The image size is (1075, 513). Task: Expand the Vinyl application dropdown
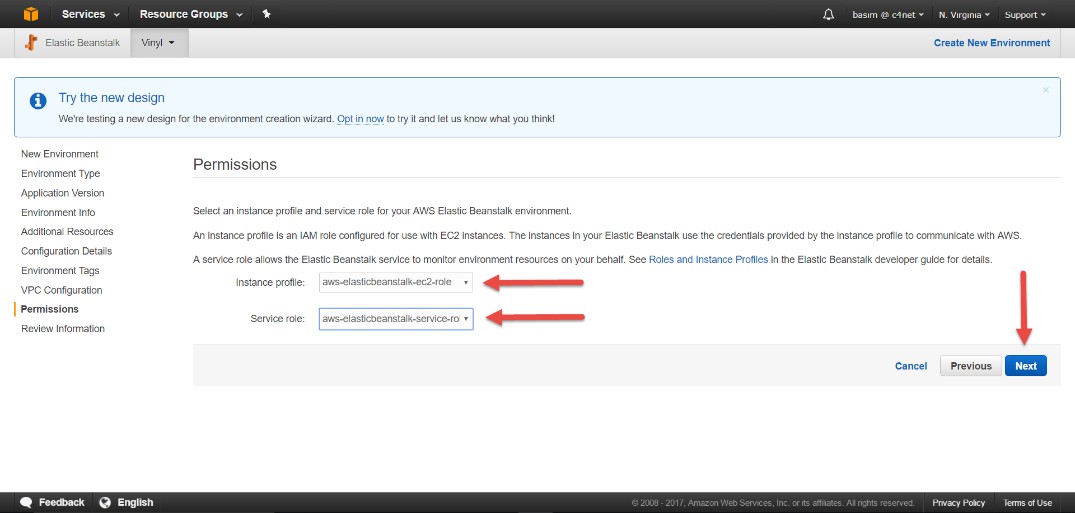(158, 43)
